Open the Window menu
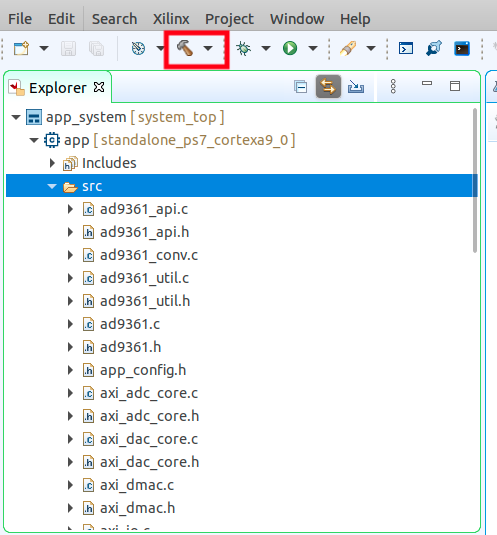This screenshot has height=535, width=497. coord(297,19)
